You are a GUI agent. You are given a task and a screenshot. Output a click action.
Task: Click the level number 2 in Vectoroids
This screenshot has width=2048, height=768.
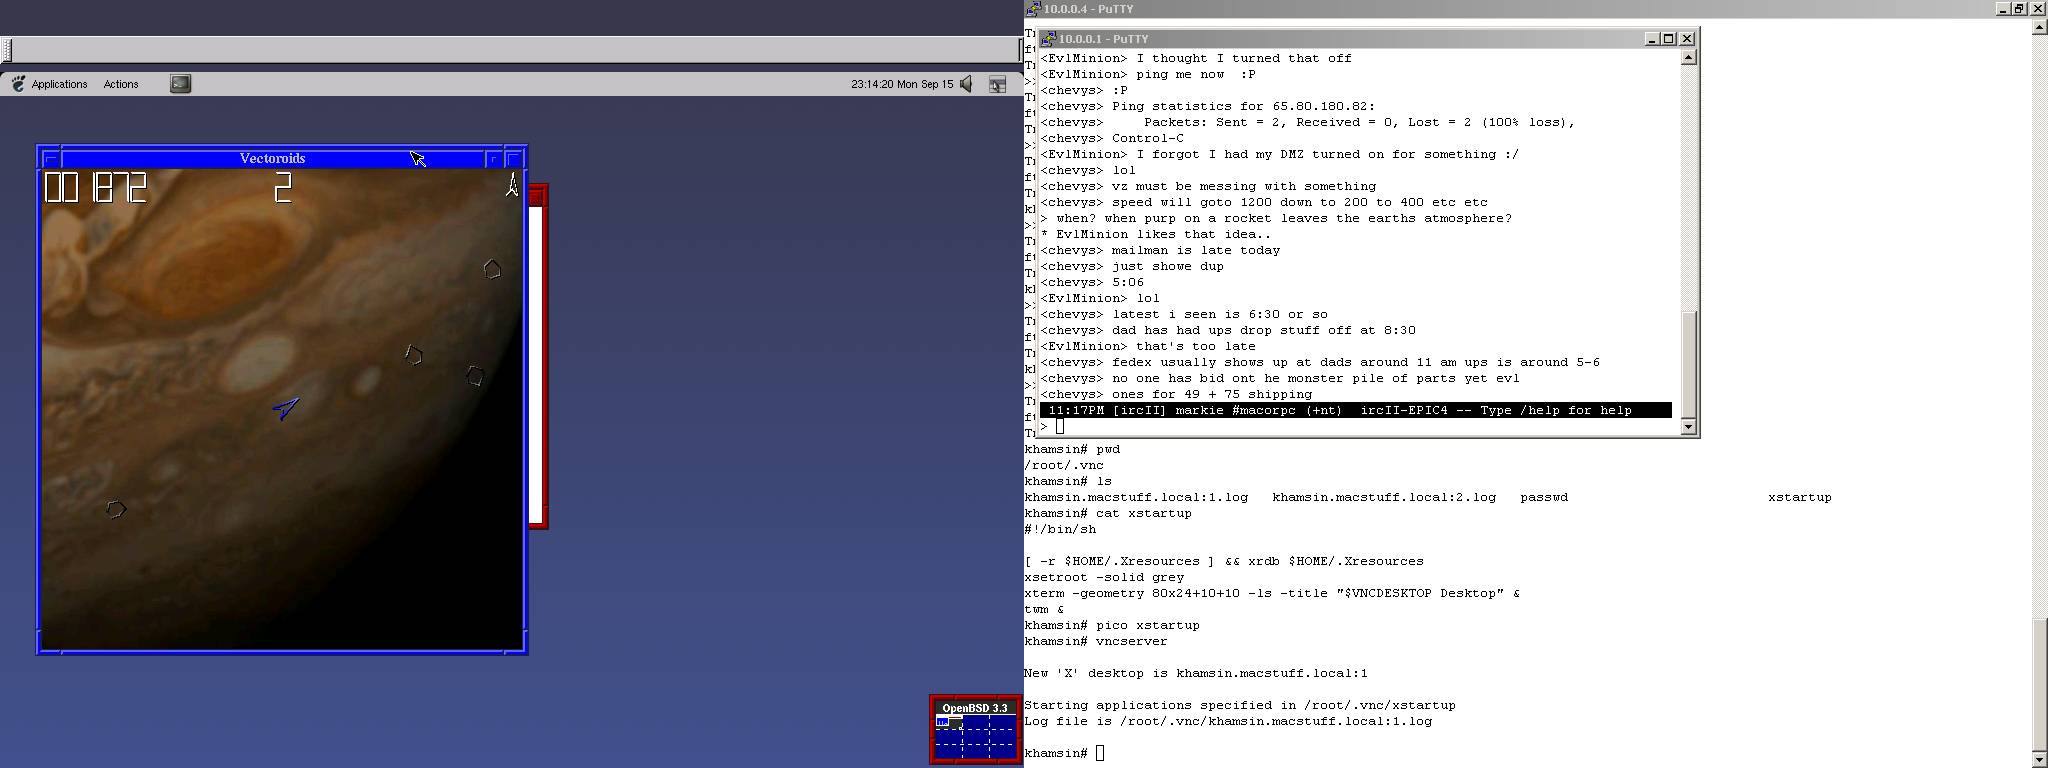(x=283, y=188)
